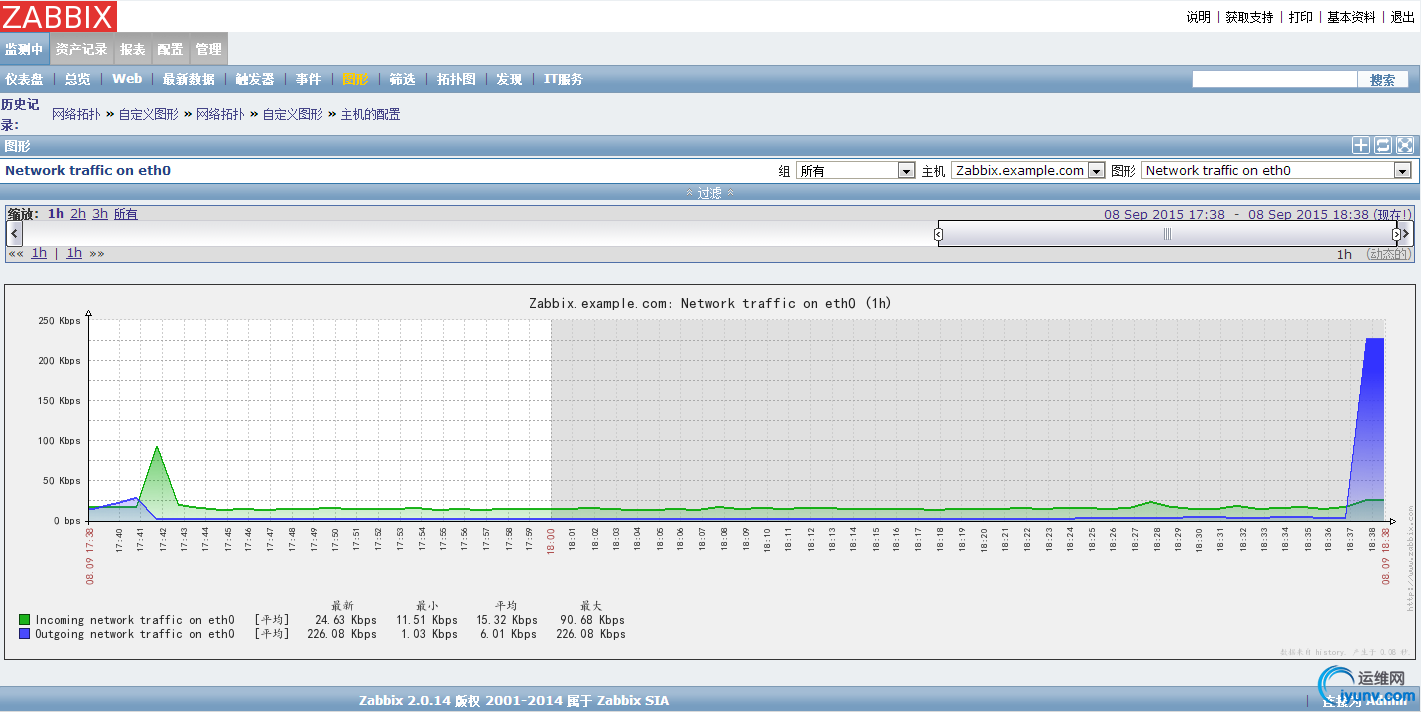
Task: Toggle fullscreen mode icon
Action: tap(1405, 146)
